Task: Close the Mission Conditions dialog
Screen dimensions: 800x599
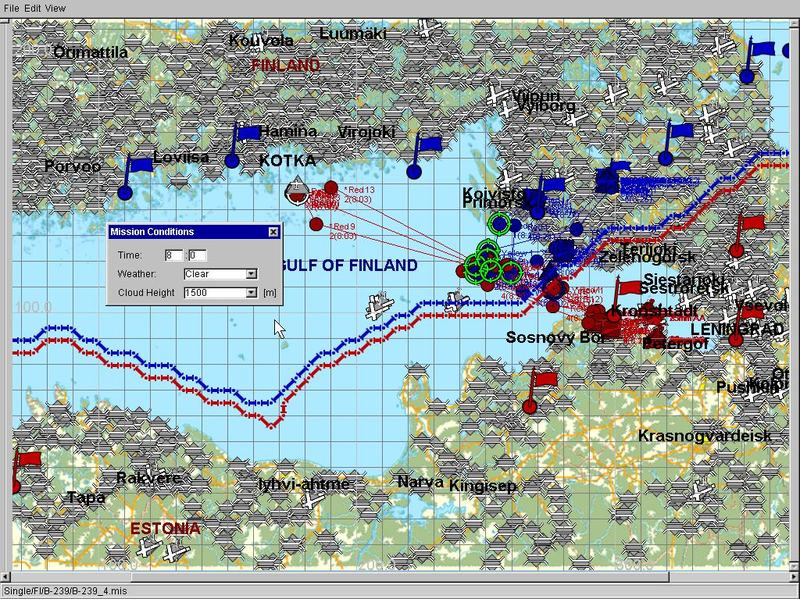Action: click(x=273, y=232)
